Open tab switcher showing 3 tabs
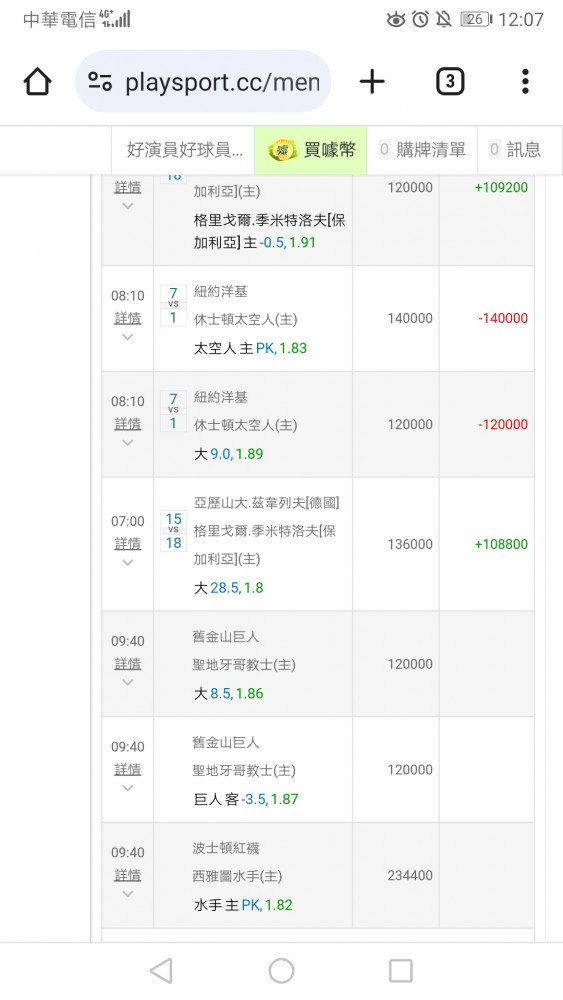 click(x=450, y=82)
